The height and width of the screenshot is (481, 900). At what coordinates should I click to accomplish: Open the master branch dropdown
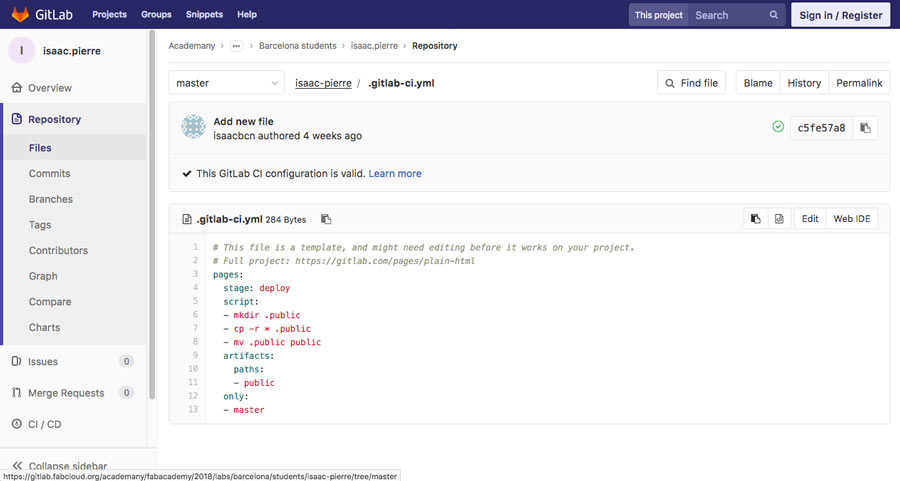tap(226, 83)
